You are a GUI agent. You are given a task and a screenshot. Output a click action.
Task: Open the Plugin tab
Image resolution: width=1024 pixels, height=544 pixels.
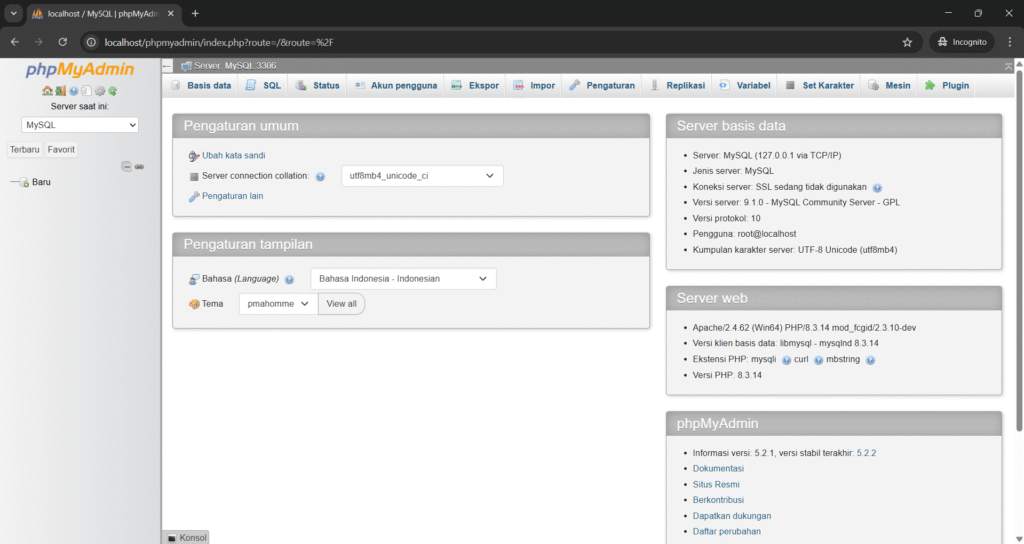click(x=947, y=86)
